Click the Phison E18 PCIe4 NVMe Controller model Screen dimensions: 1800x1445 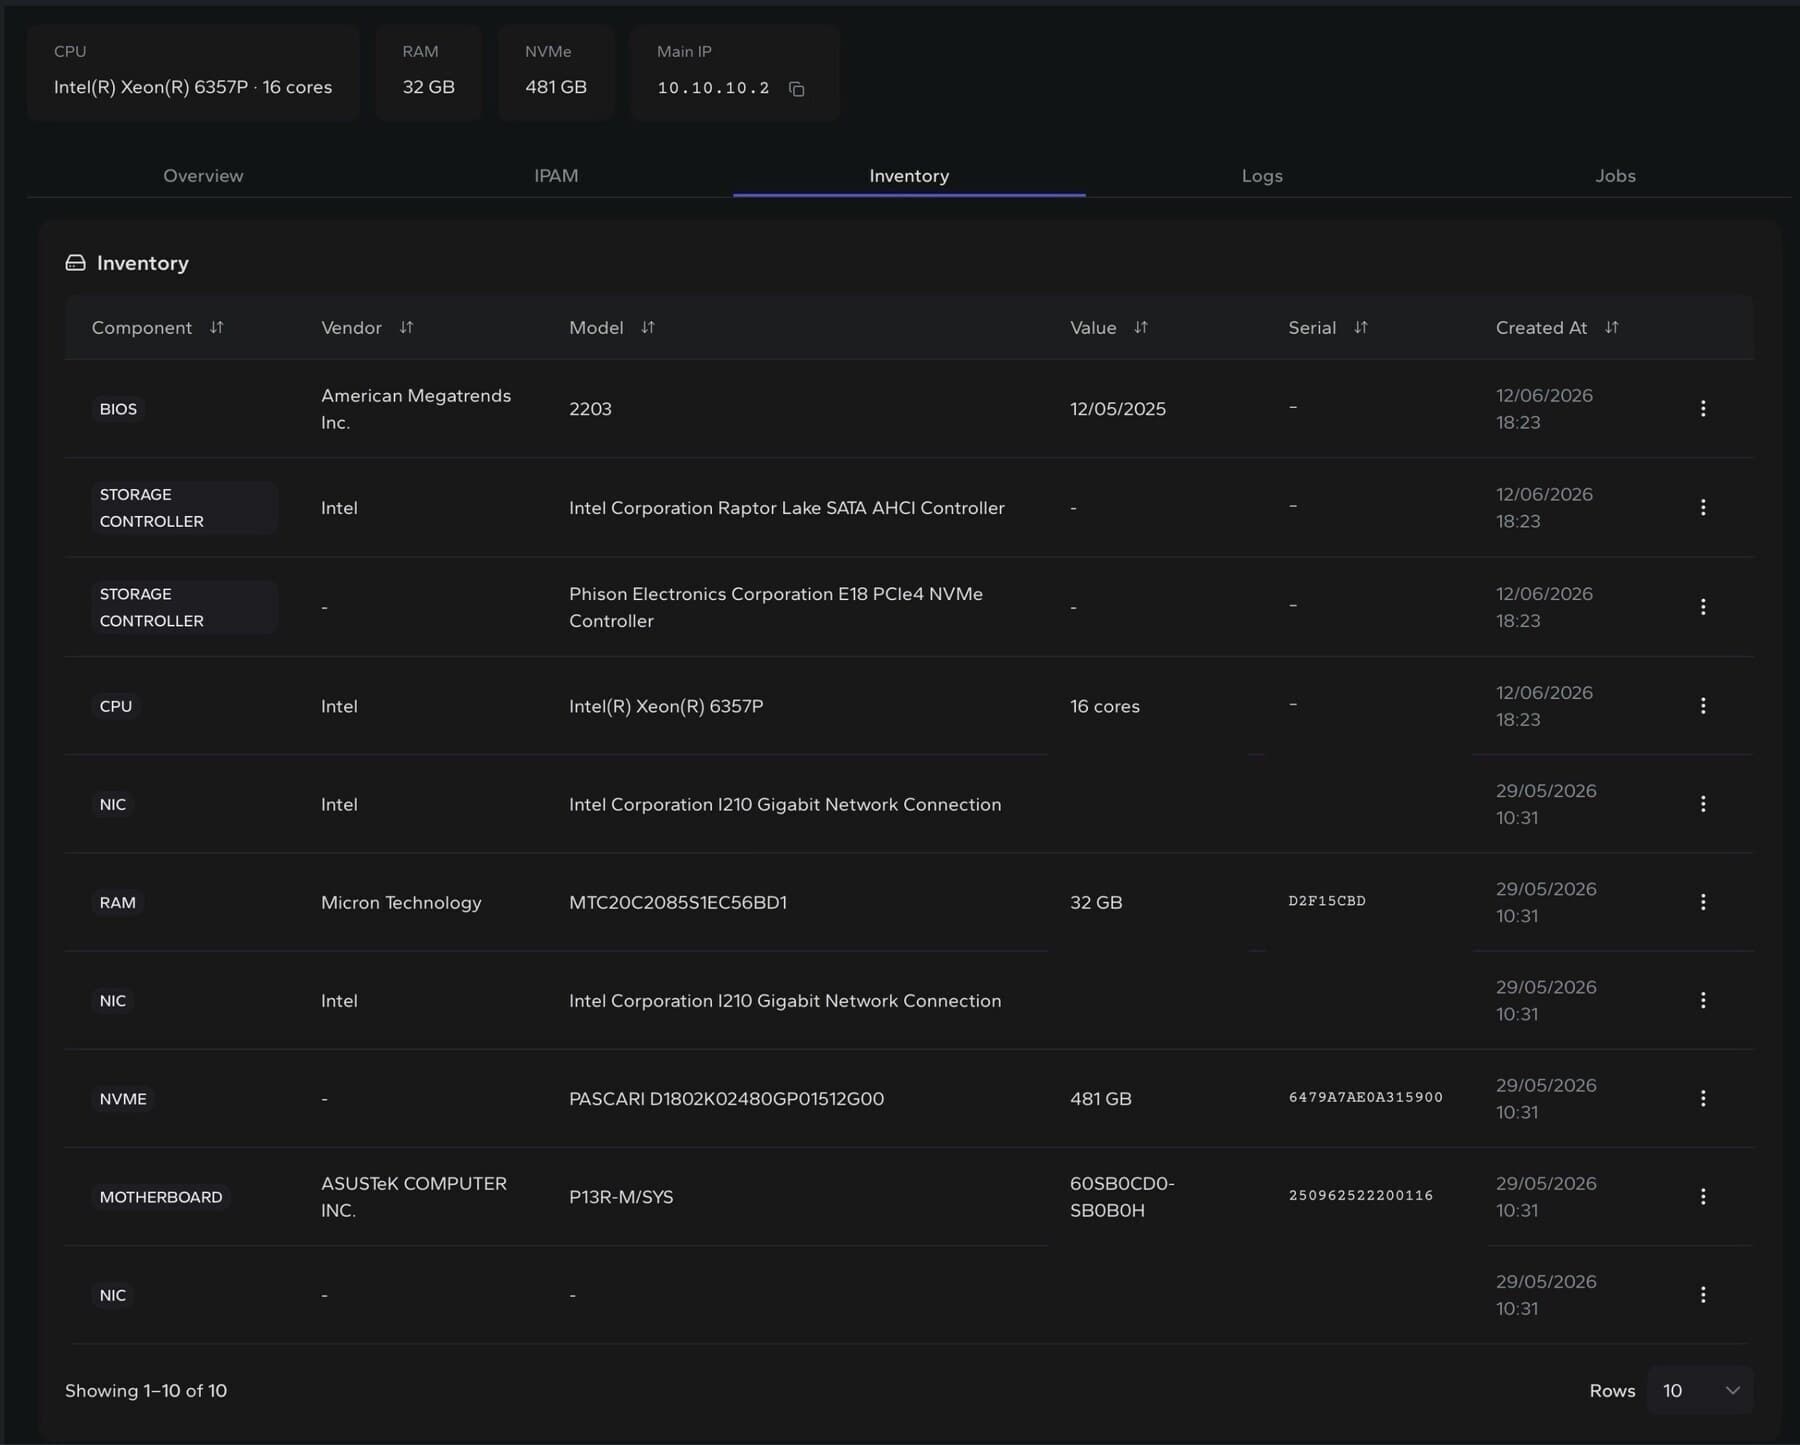coord(776,607)
